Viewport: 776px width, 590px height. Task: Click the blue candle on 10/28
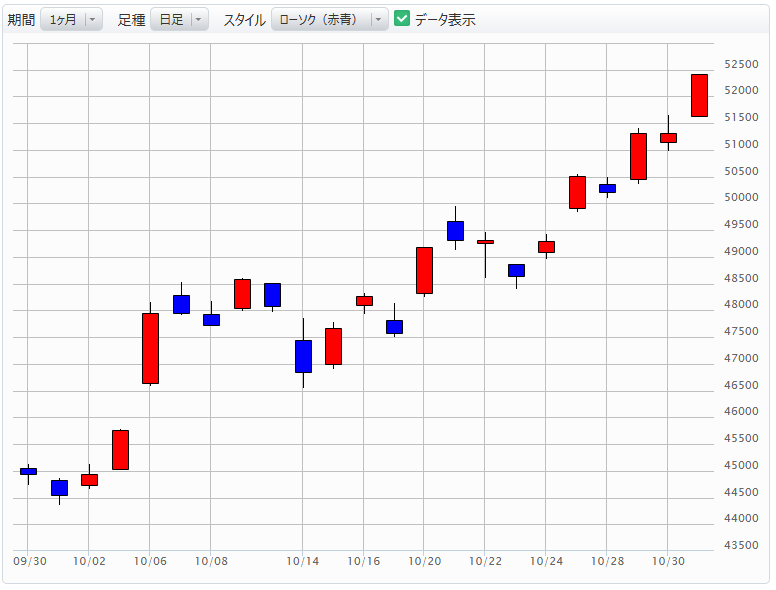click(x=607, y=188)
